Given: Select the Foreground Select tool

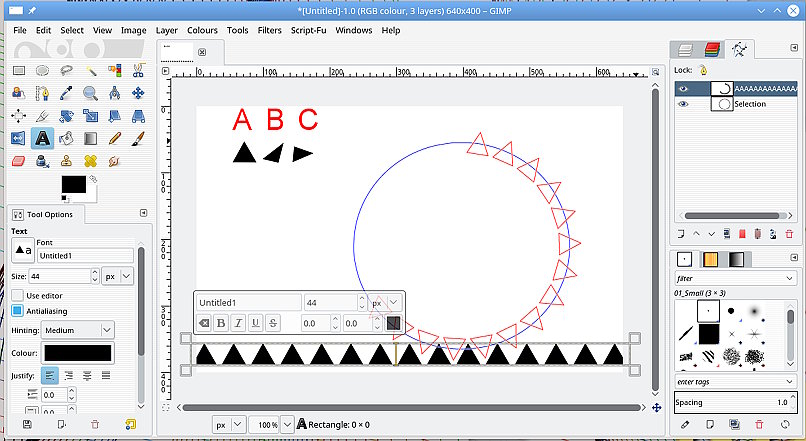Looking at the screenshot, I should (x=19, y=93).
